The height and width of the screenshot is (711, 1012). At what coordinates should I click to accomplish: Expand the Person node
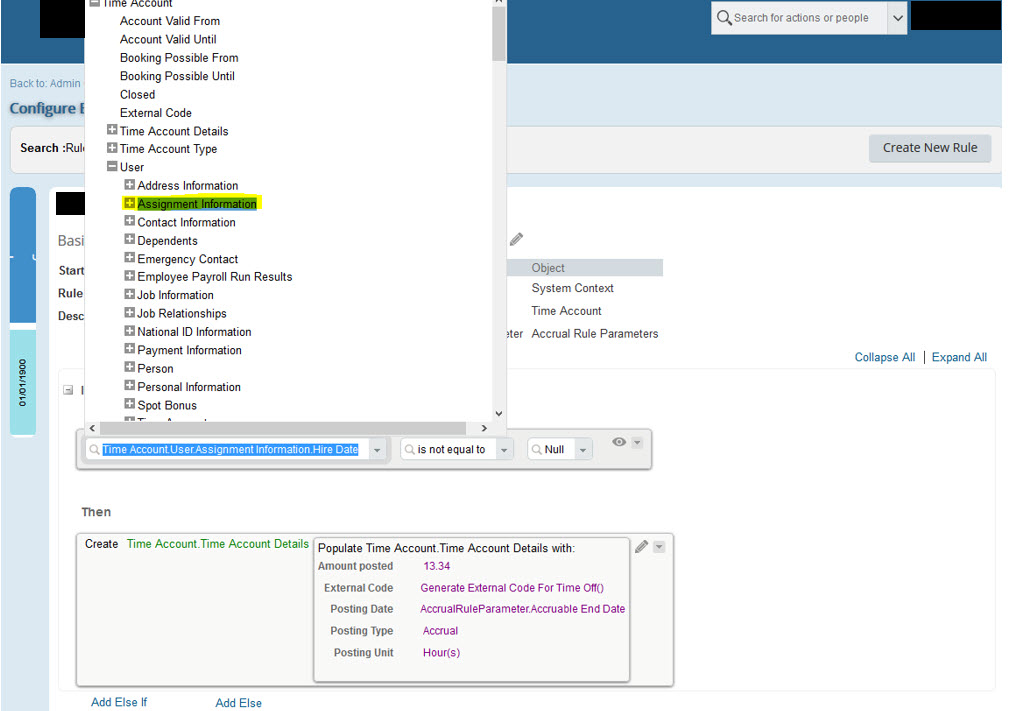coord(130,368)
